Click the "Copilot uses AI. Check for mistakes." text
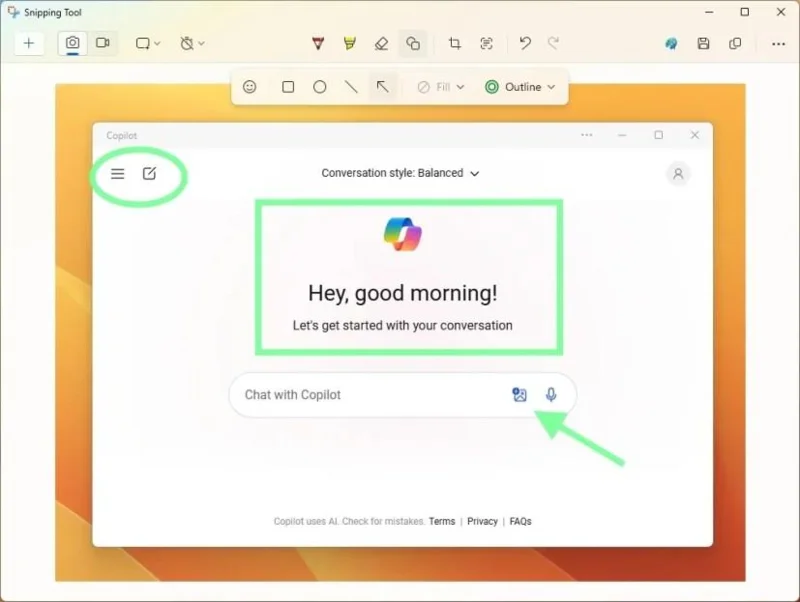Image resolution: width=800 pixels, height=602 pixels. tap(349, 521)
